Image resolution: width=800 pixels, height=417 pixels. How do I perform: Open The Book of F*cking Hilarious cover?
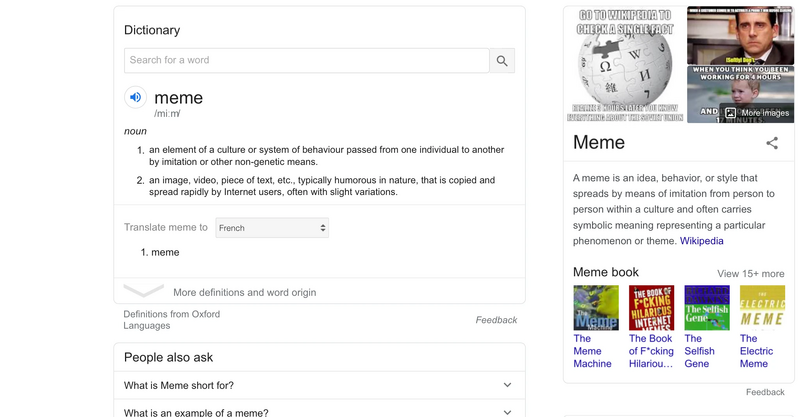tap(651, 308)
